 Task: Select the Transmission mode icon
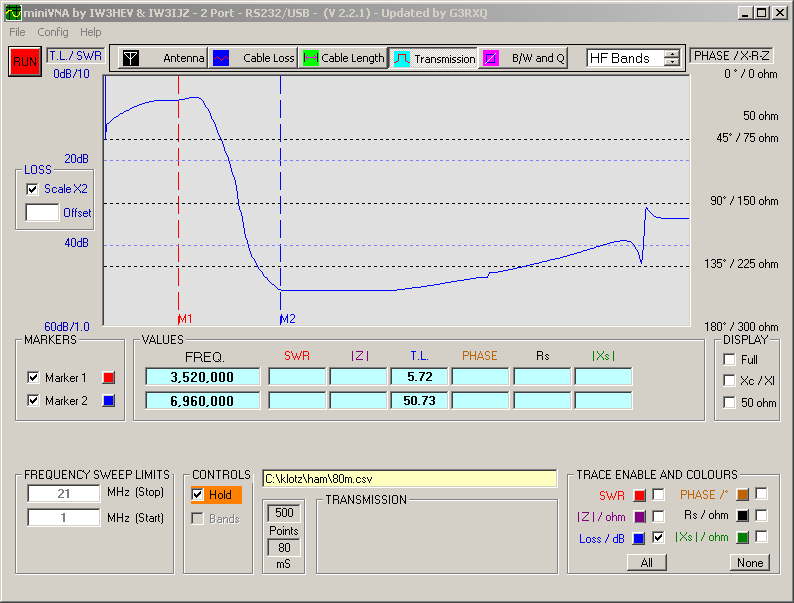point(402,59)
